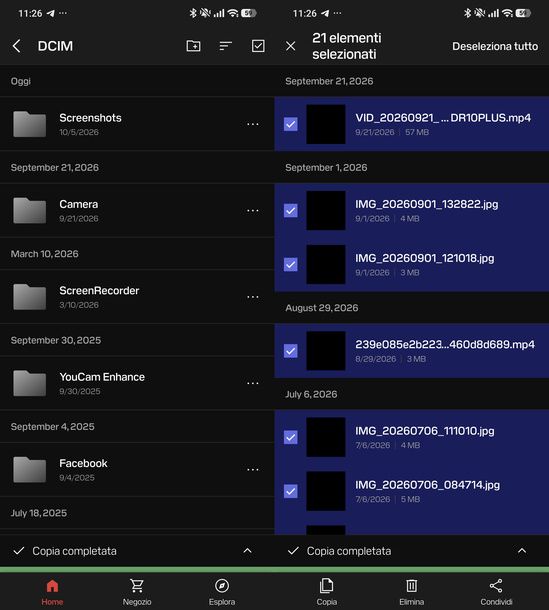549x610 pixels.
Task: Tap Copia to copy selected items
Action: click(x=326, y=592)
